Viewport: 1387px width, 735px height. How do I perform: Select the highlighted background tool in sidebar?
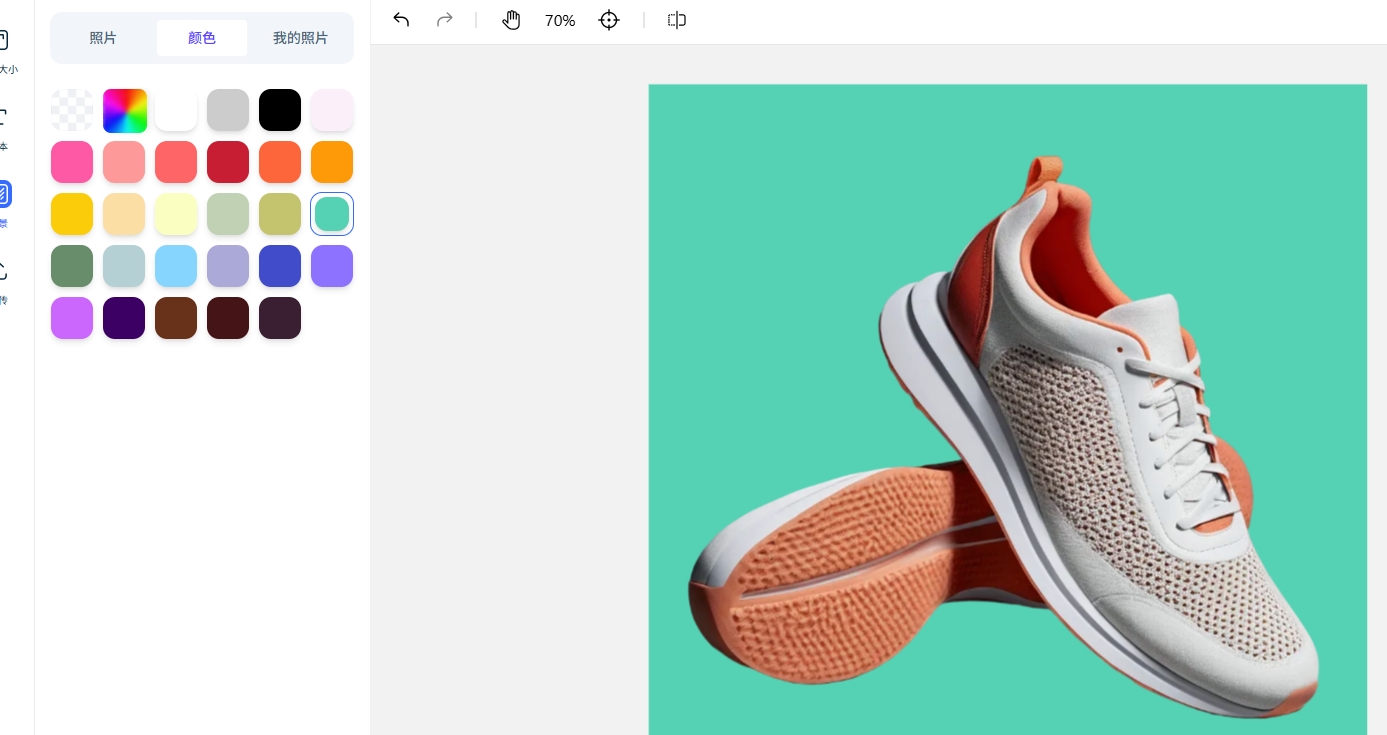click(x=4, y=195)
